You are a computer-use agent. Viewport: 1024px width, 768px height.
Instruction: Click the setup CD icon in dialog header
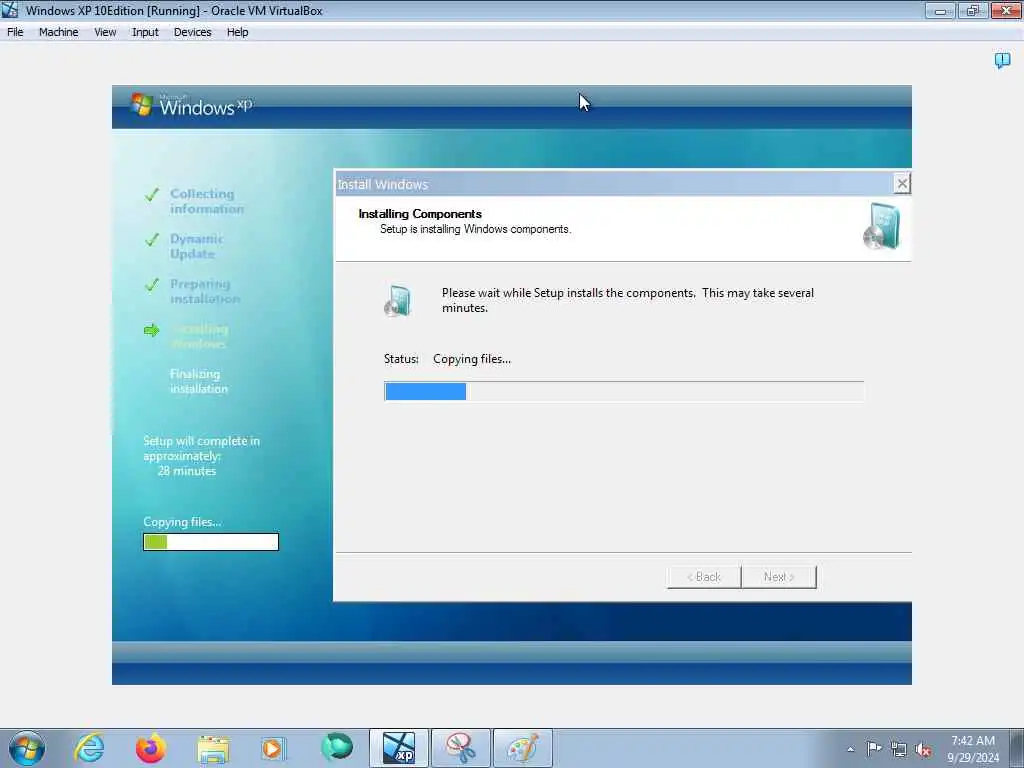click(x=882, y=227)
